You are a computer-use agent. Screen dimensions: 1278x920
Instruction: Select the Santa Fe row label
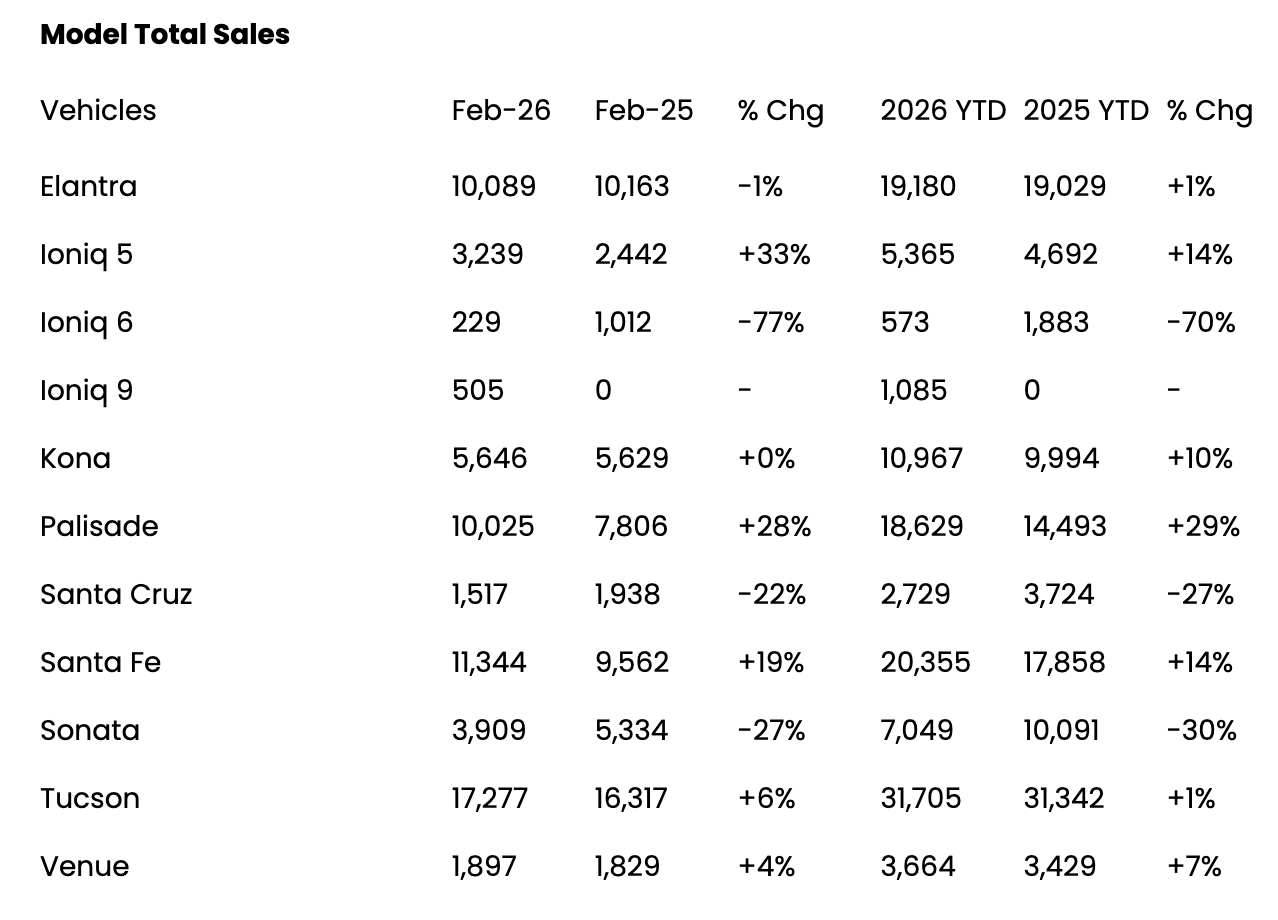click(x=100, y=663)
